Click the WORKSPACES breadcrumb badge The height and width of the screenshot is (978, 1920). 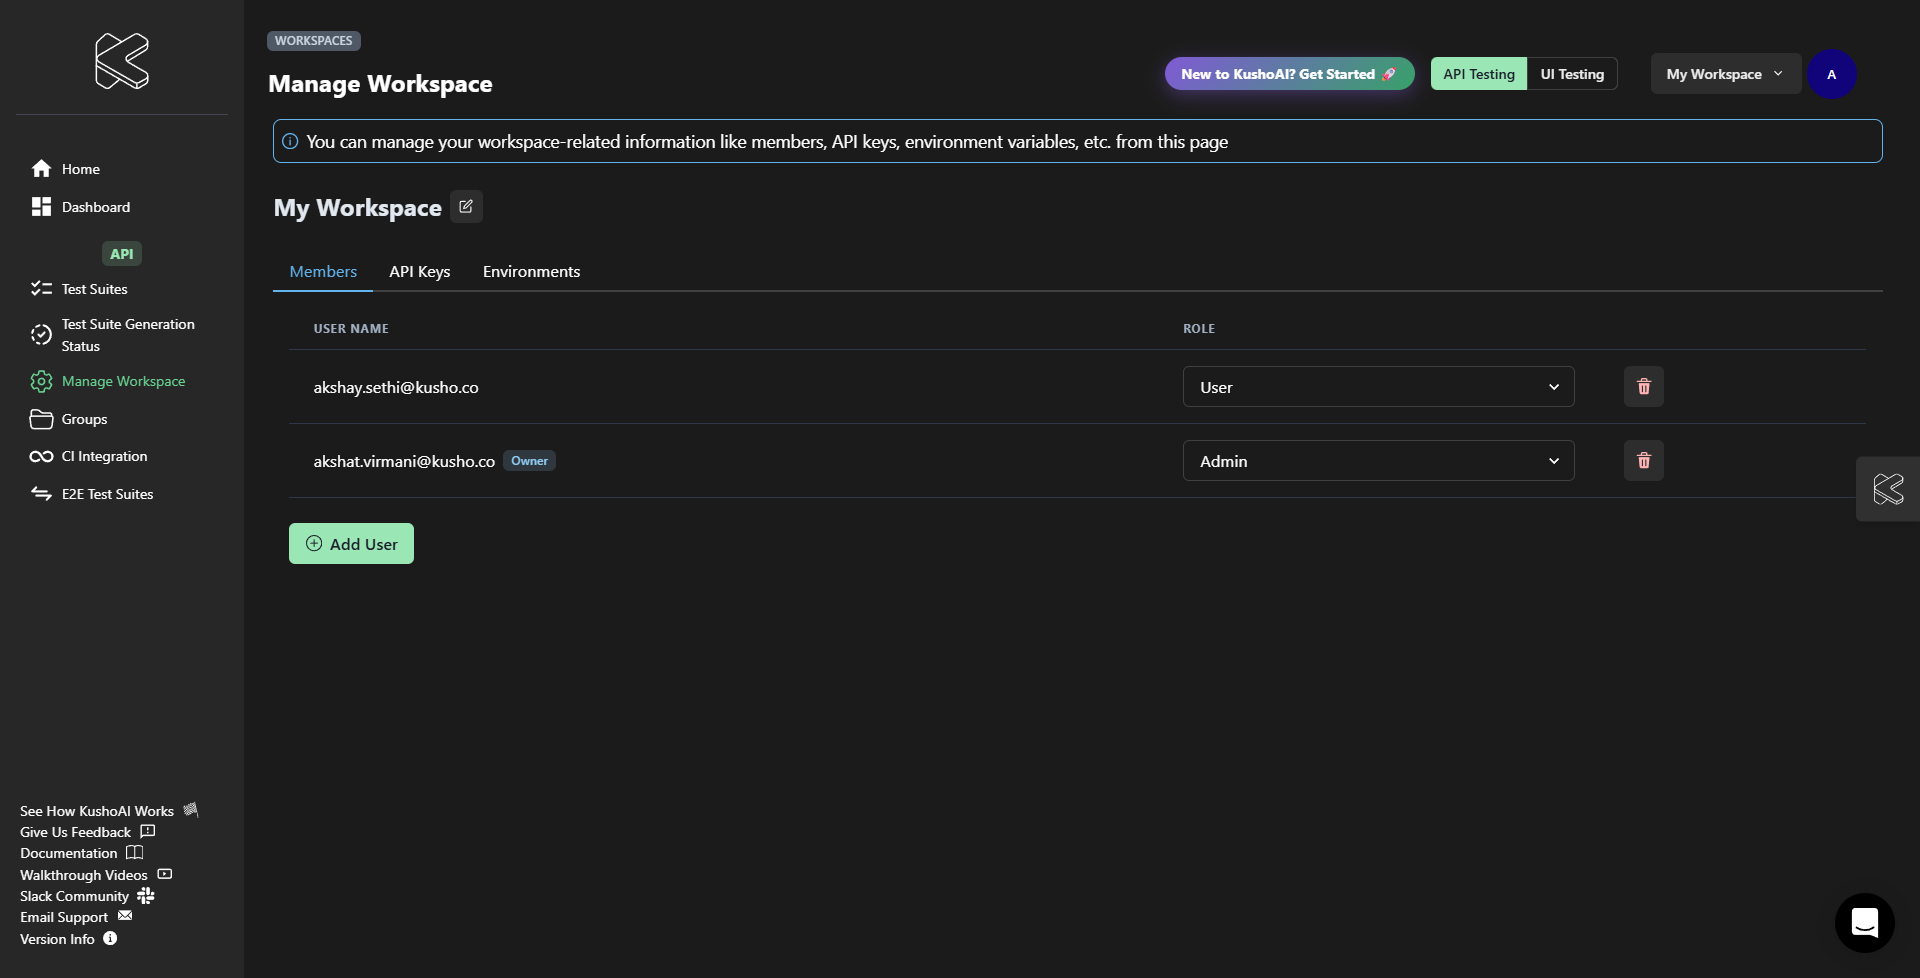[x=314, y=41]
